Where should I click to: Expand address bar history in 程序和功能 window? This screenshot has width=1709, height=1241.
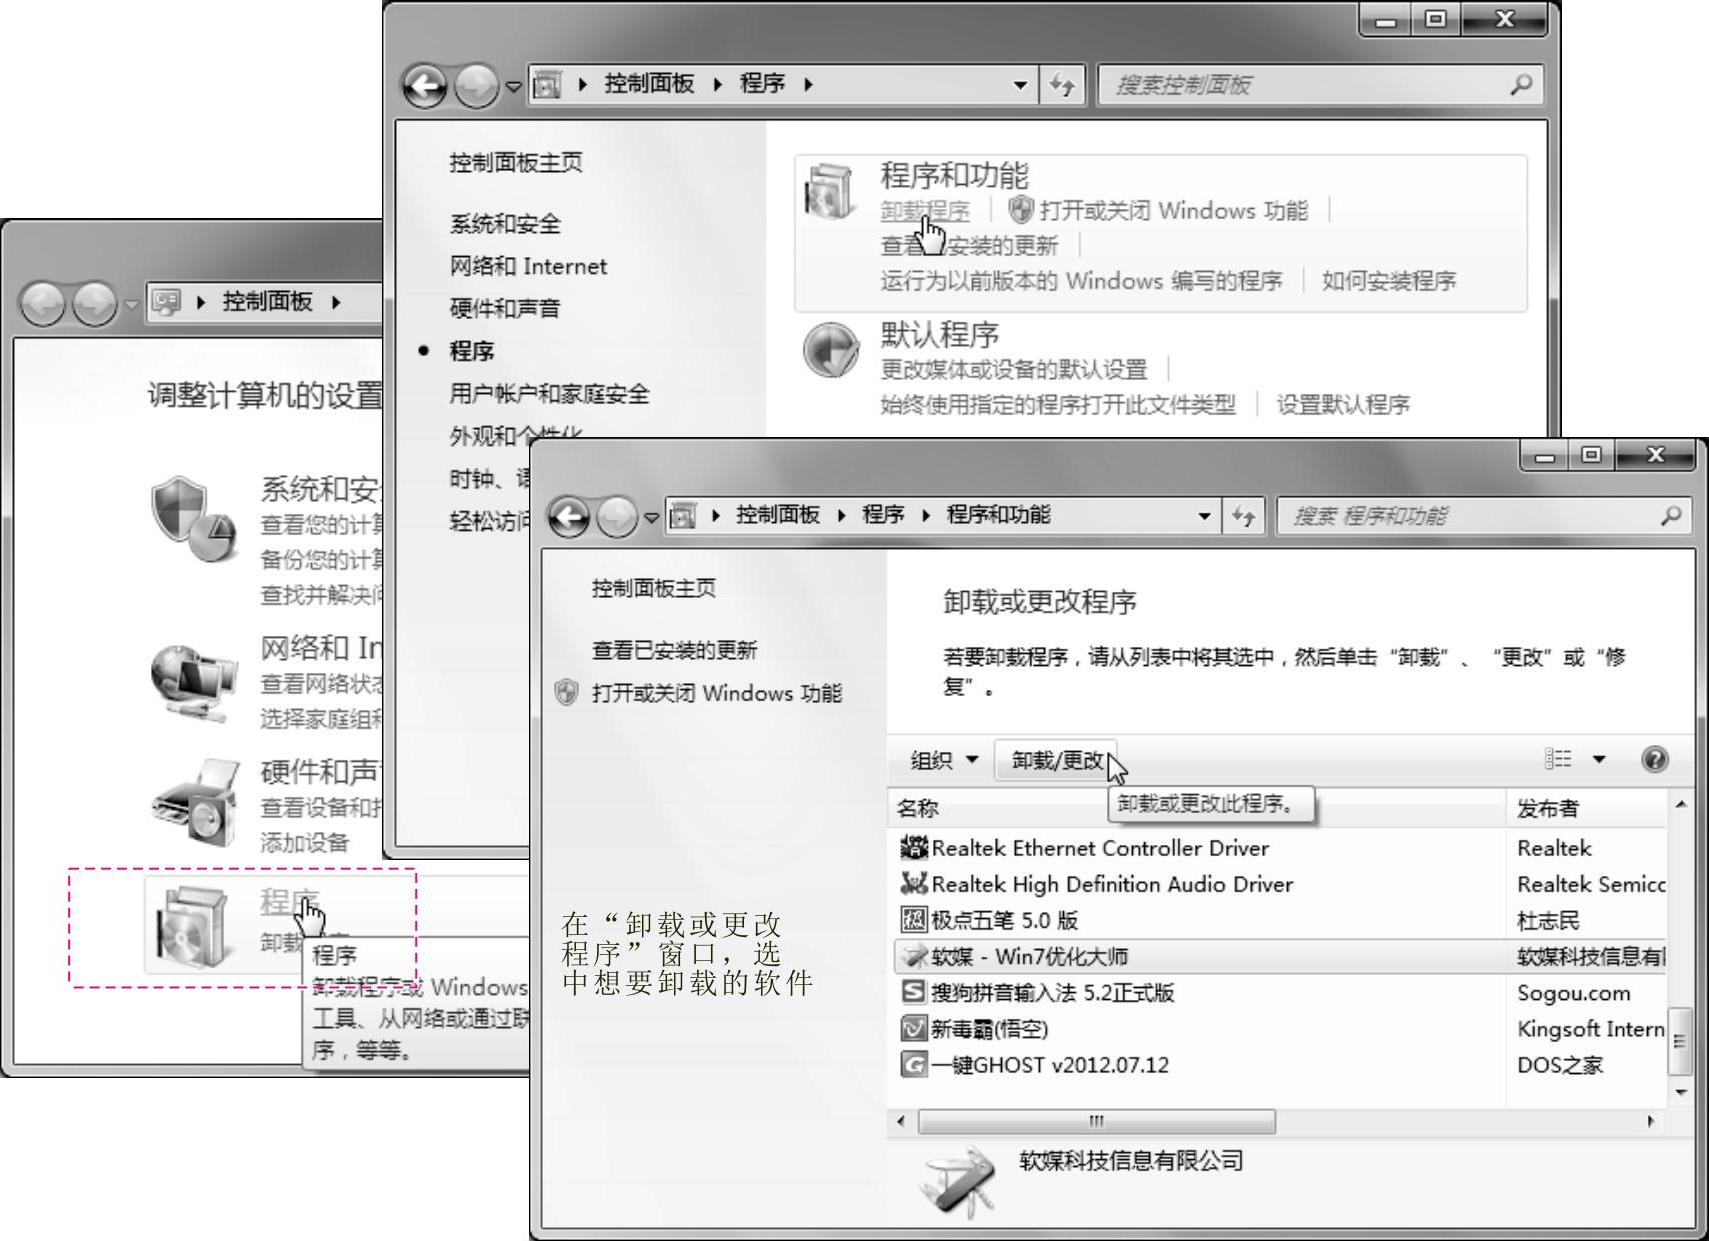click(1204, 516)
